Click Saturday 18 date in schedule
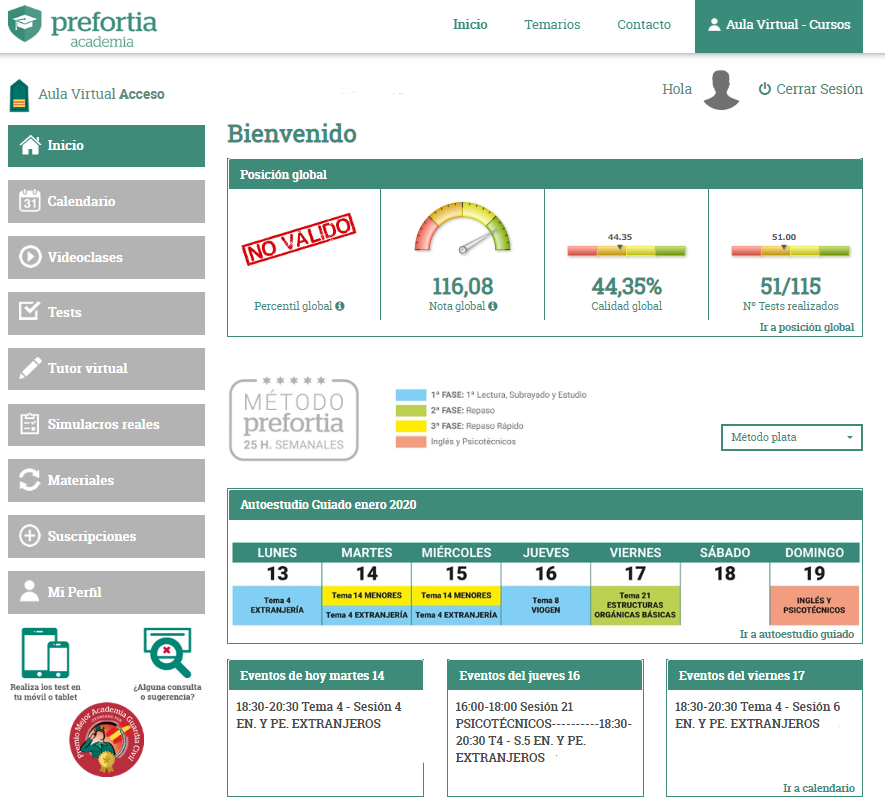 (x=725, y=573)
